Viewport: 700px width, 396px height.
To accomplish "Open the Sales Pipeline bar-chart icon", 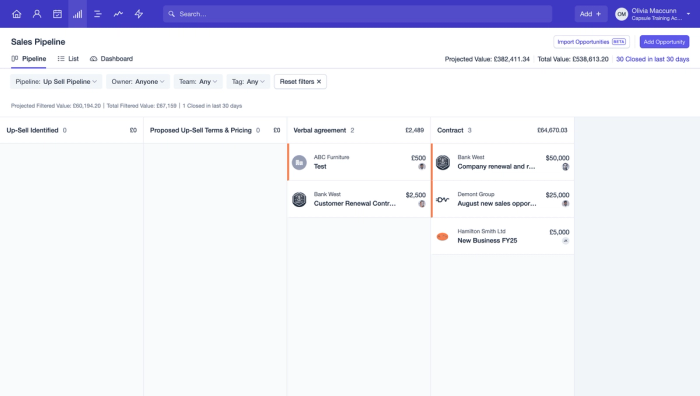I will click(x=77, y=14).
